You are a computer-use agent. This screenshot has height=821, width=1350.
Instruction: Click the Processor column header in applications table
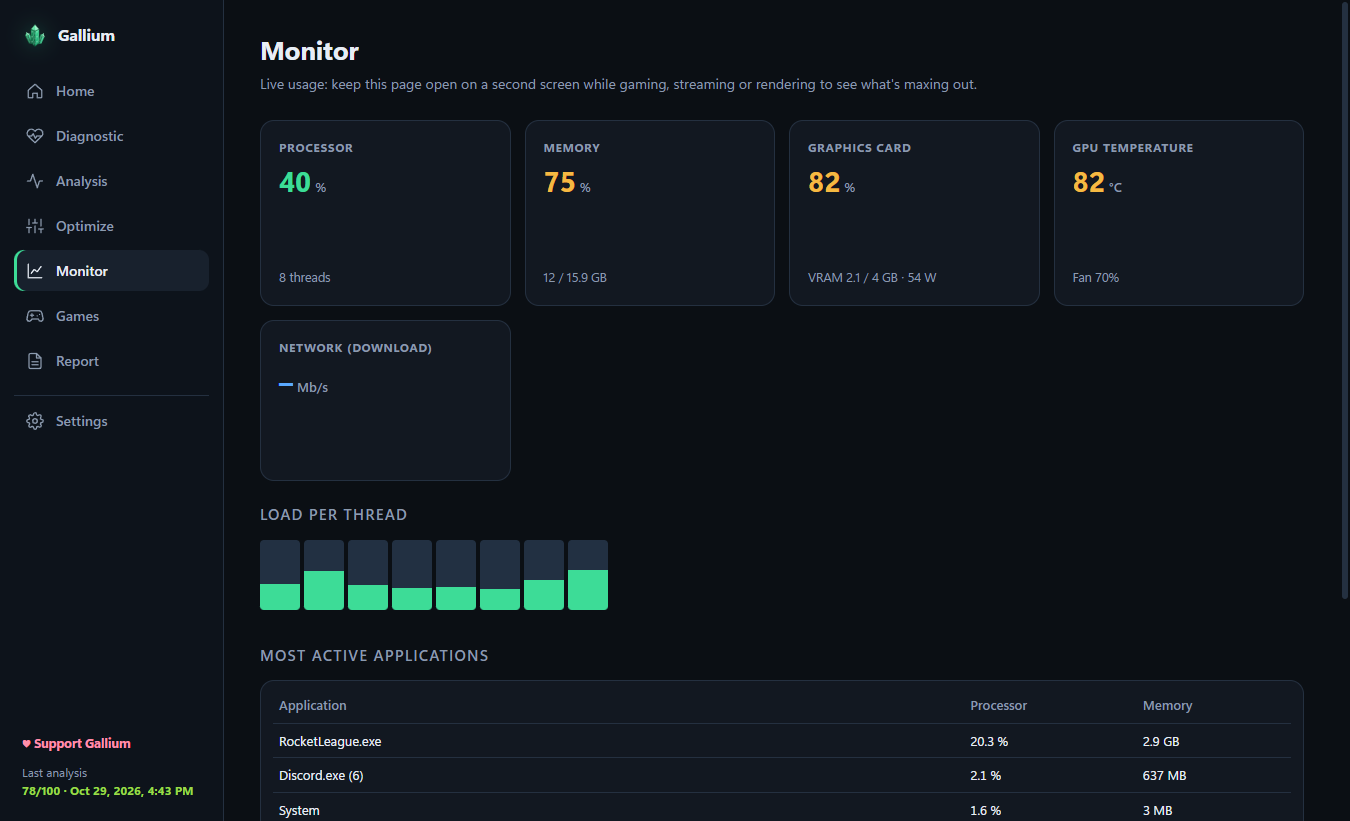pyautogui.click(x=999, y=706)
